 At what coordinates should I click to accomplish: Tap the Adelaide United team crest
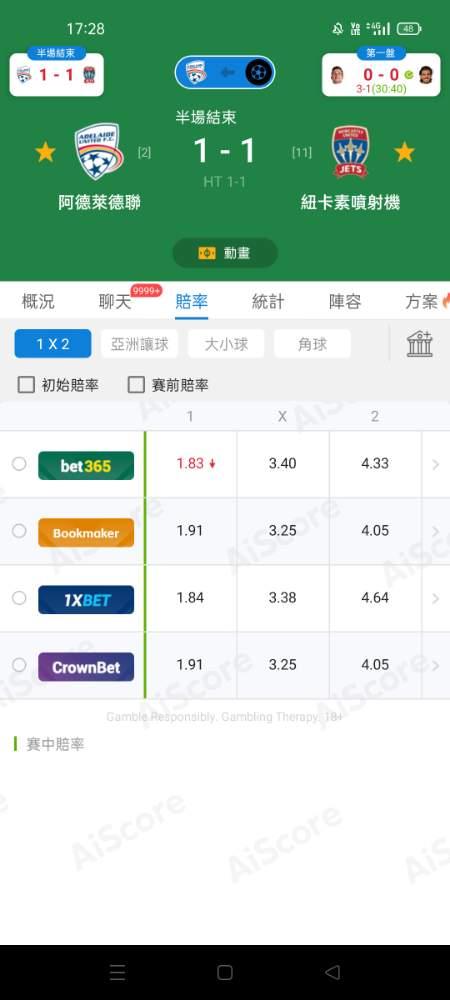point(98,152)
